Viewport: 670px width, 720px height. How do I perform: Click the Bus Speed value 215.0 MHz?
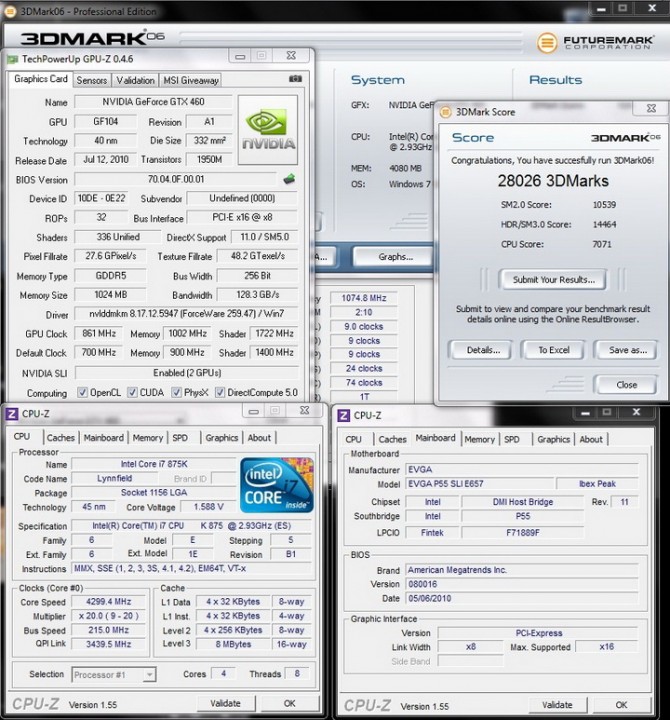tap(108, 630)
